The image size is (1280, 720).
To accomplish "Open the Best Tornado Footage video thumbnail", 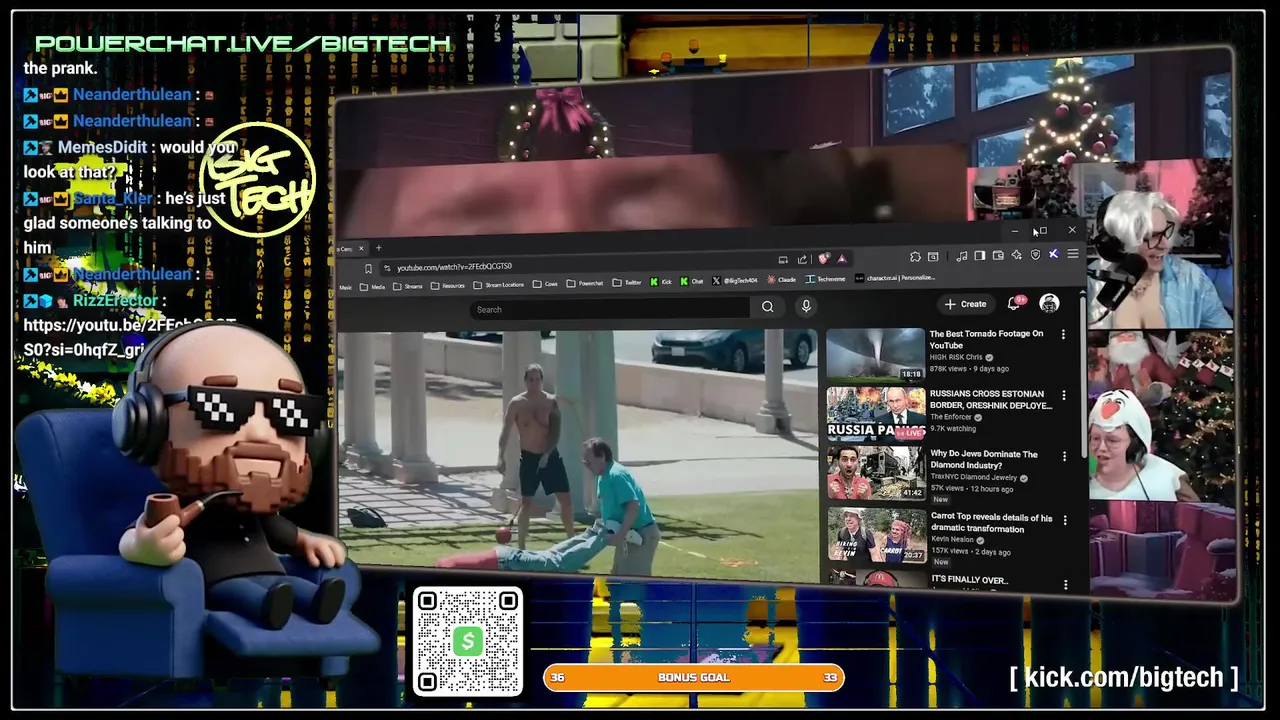I will pyautogui.click(x=875, y=354).
